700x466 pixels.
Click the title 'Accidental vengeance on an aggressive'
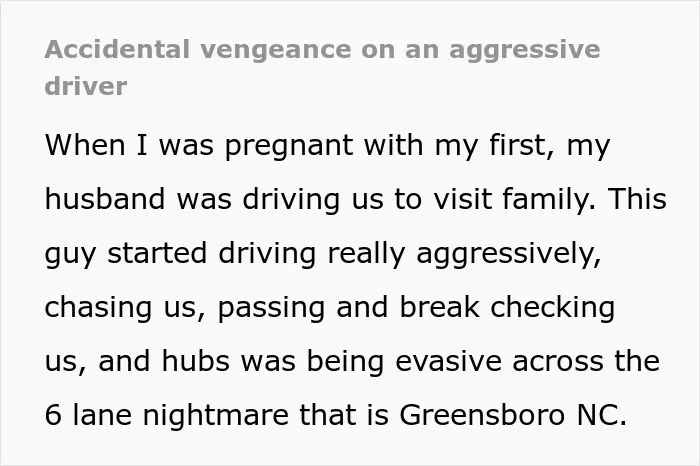pos(322,50)
